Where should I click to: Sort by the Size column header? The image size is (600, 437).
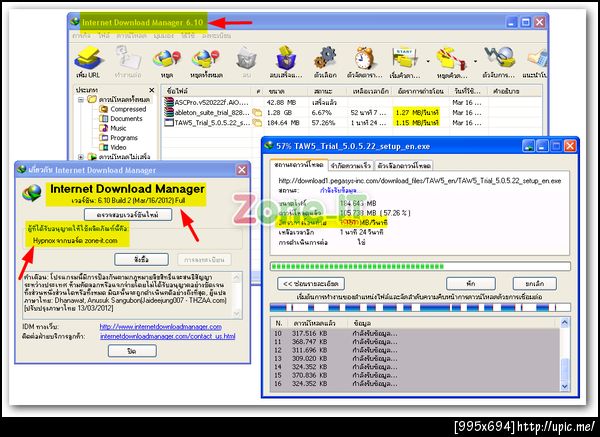(x=285, y=91)
